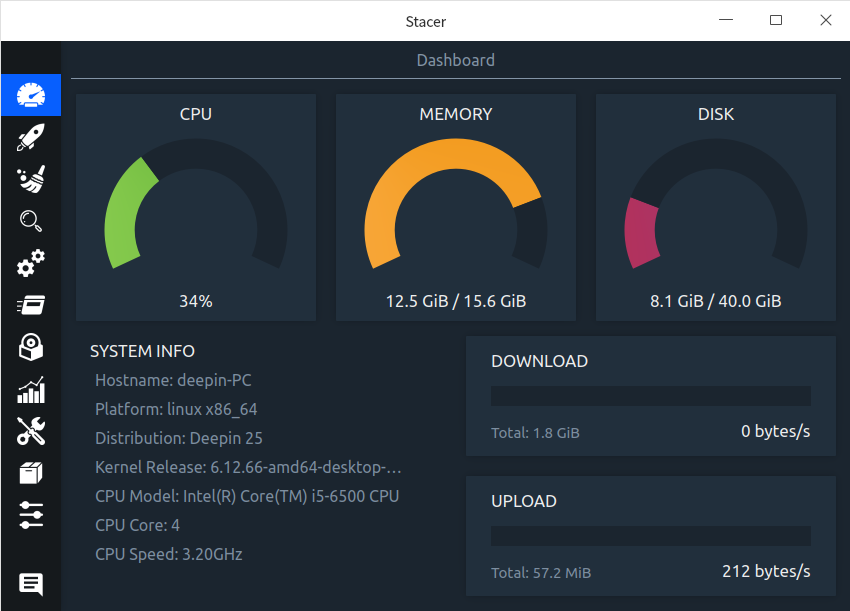
Task: Open the Search magnifier page
Action: [31, 221]
